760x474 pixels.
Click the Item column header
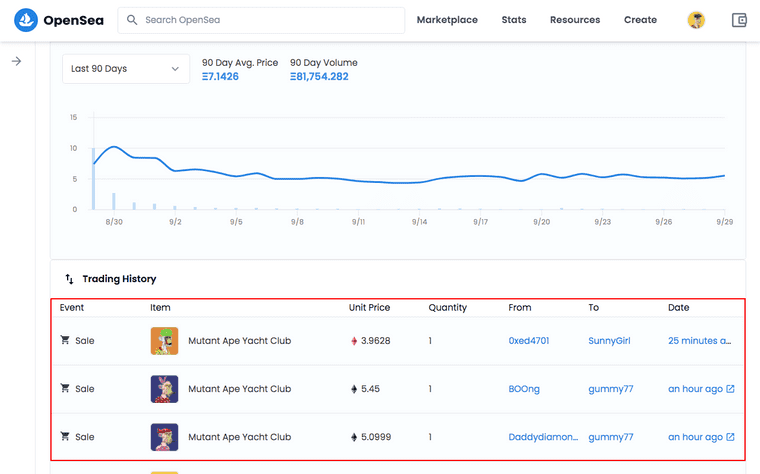160,307
